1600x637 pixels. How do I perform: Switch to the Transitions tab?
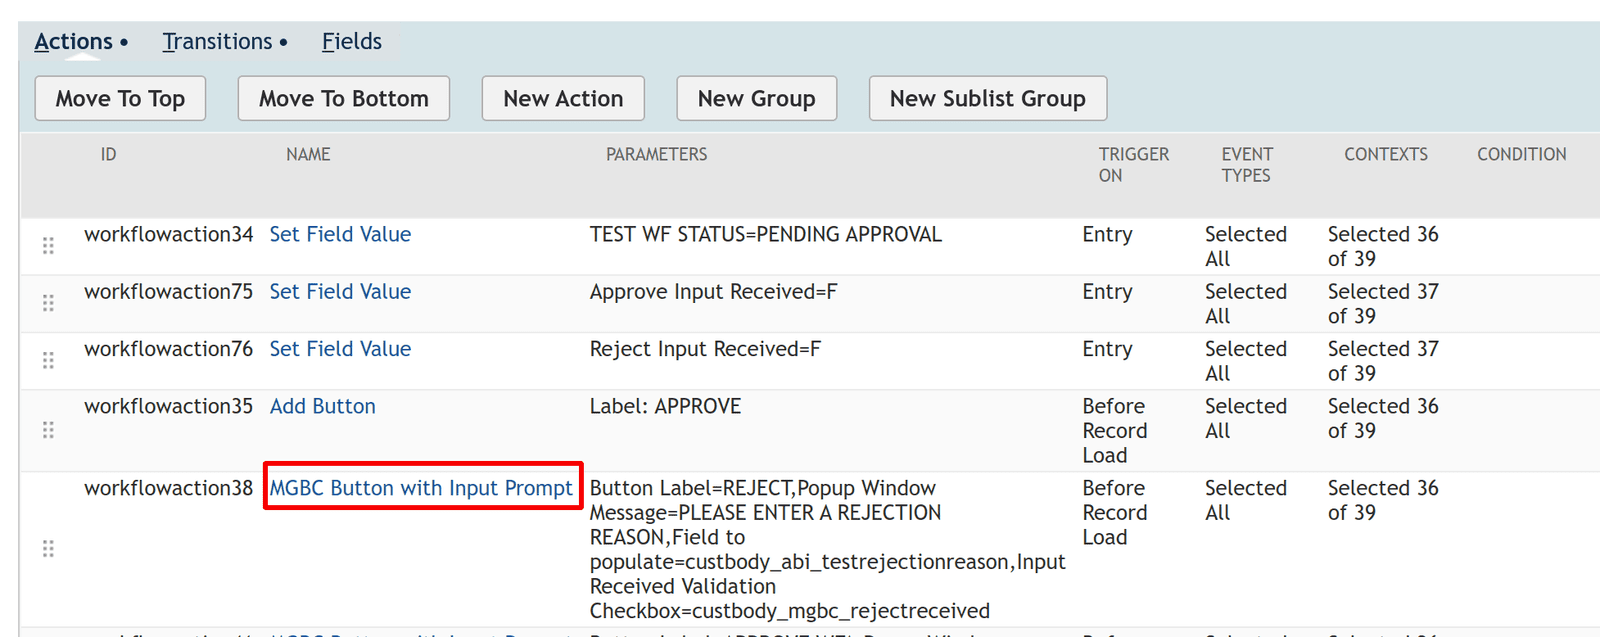218,42
